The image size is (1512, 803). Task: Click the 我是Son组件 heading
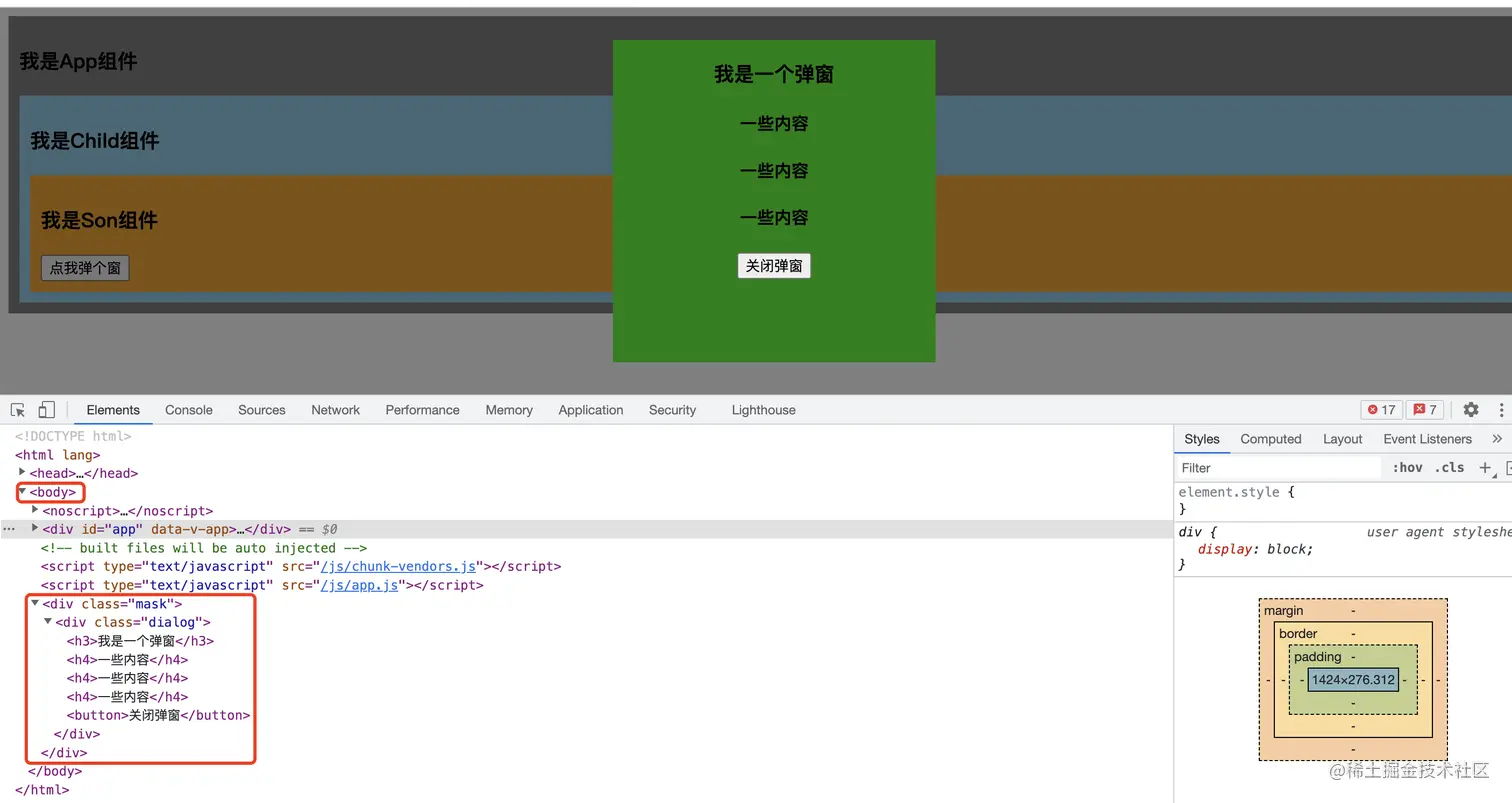(x=99, y=220)
